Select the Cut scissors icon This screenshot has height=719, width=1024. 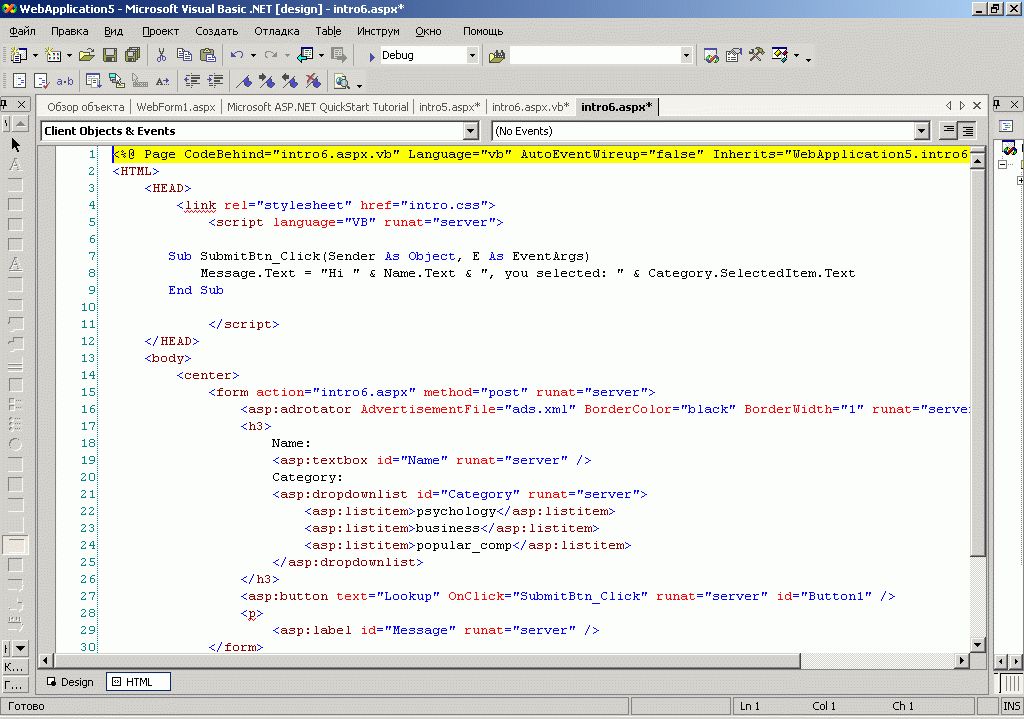(161, 55)
